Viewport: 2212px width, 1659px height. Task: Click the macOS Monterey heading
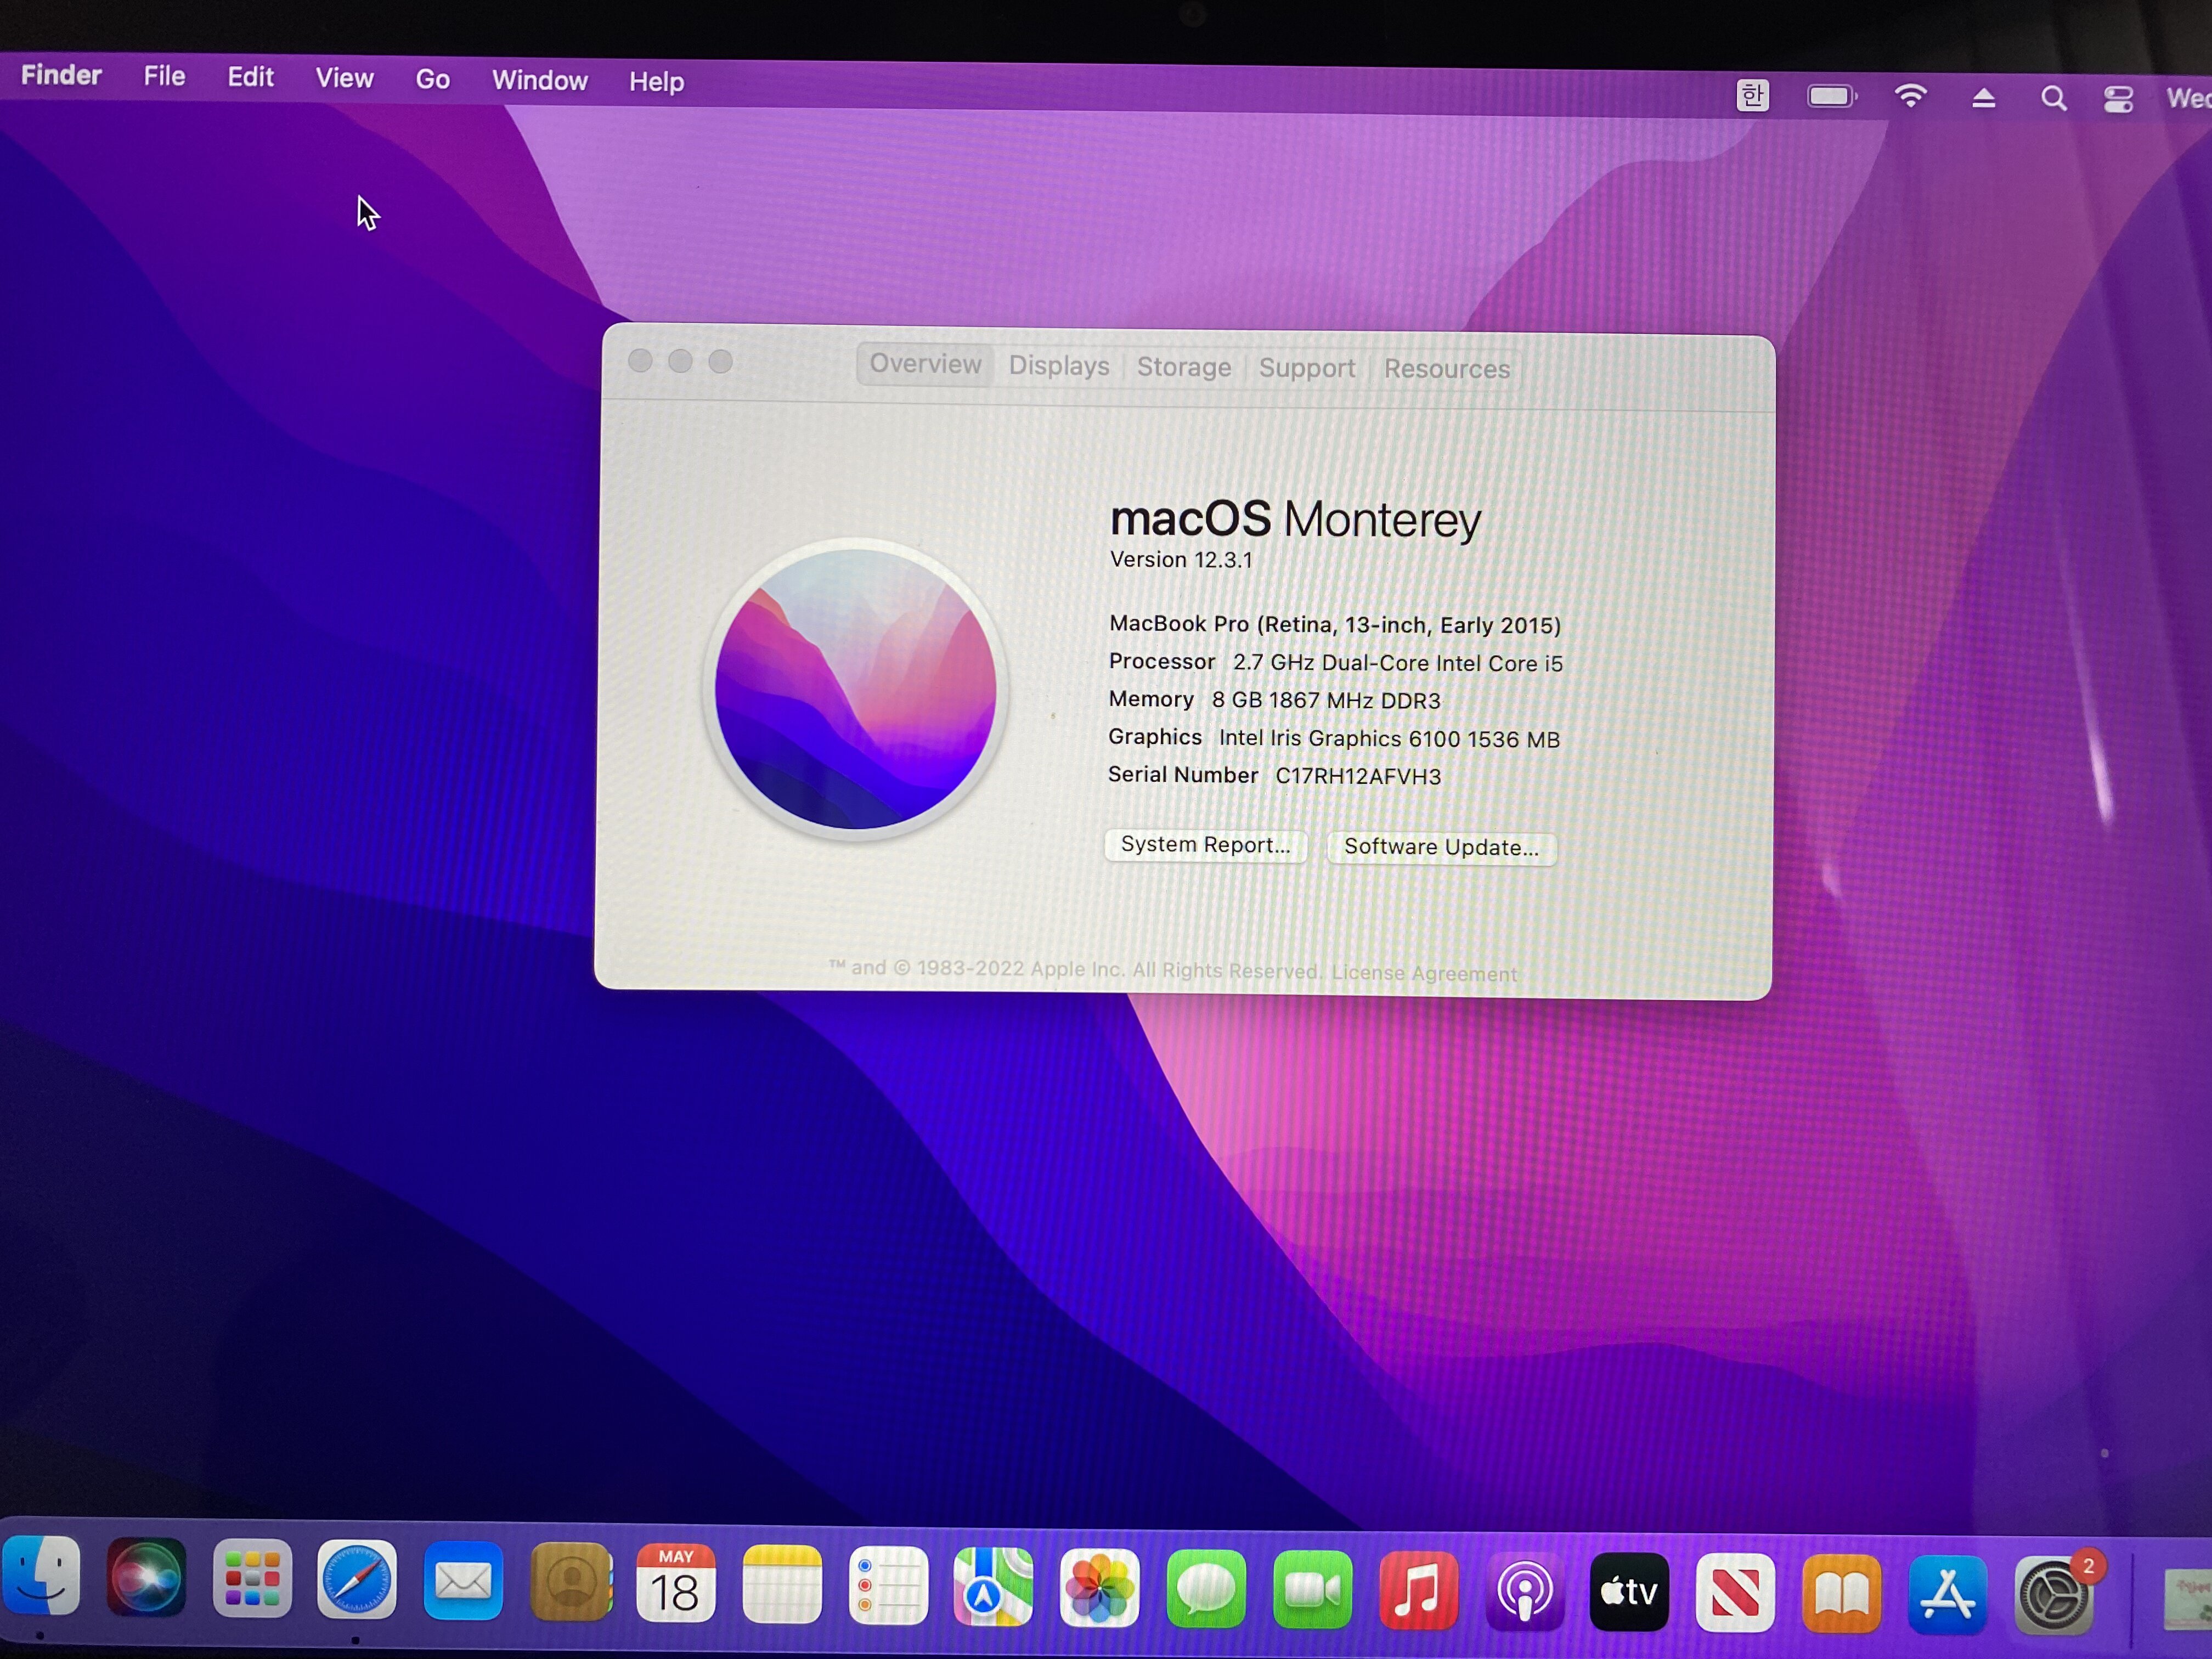[x=1295, y=519]
